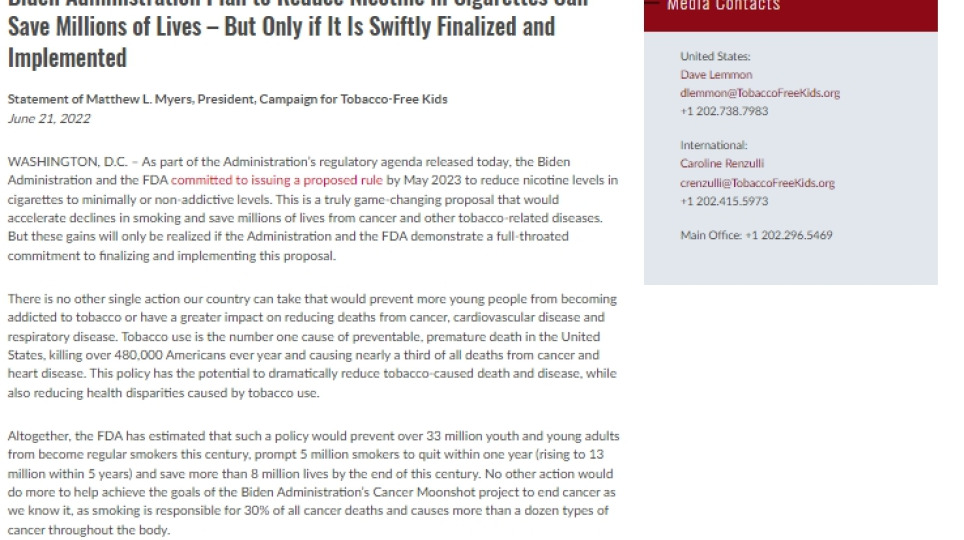Click the article headline about nicotine plan
This screenshot has width=964, height=540.
click(281, 40)
